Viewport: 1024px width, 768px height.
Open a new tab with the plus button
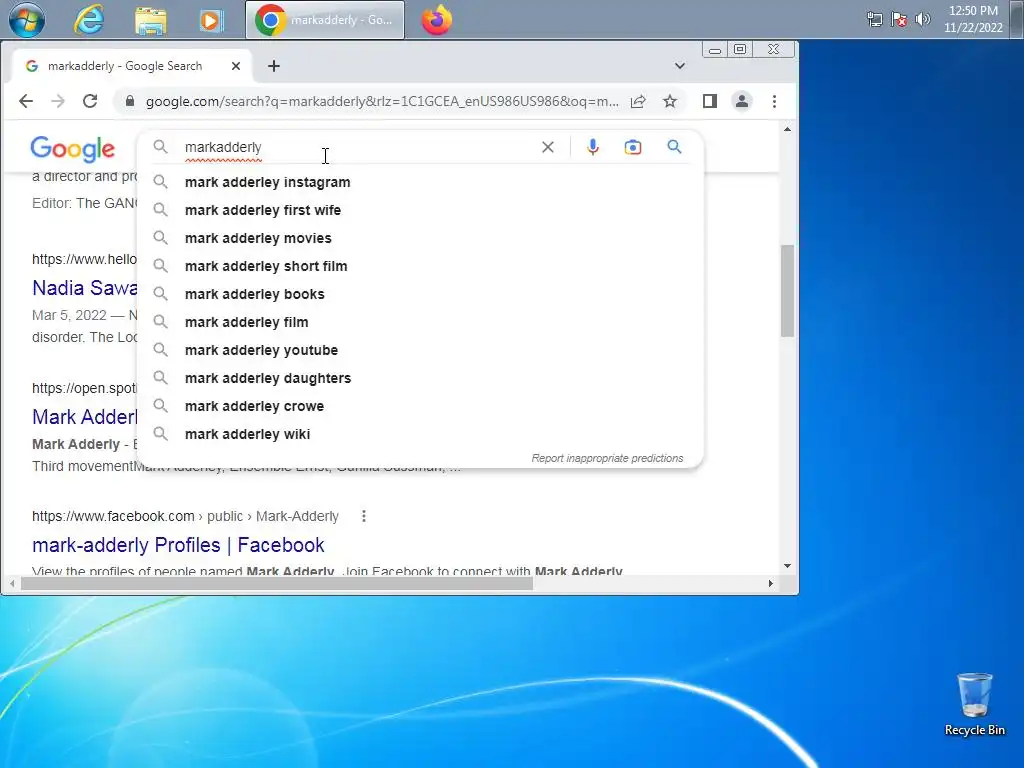tap(274, 66)
